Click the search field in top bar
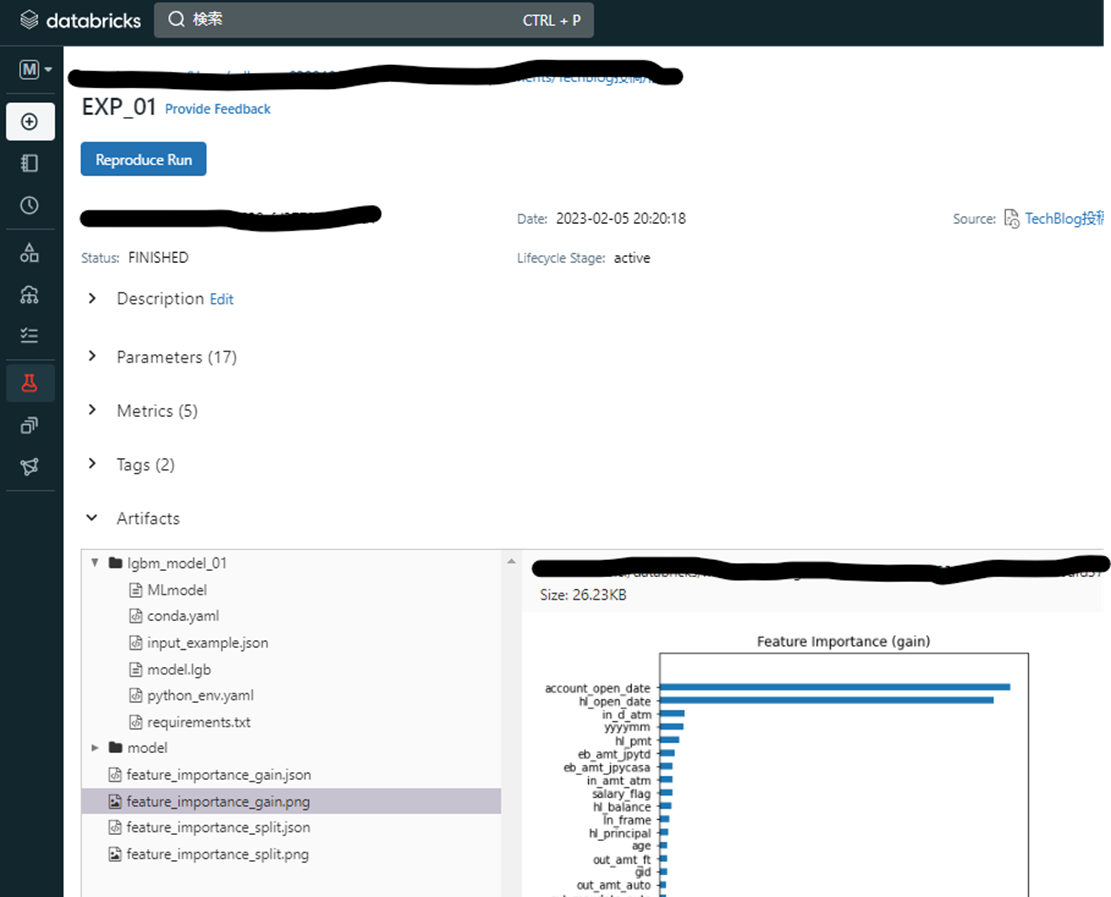Viewport: 1111px width, 897px height. click(x=373, y=20)
